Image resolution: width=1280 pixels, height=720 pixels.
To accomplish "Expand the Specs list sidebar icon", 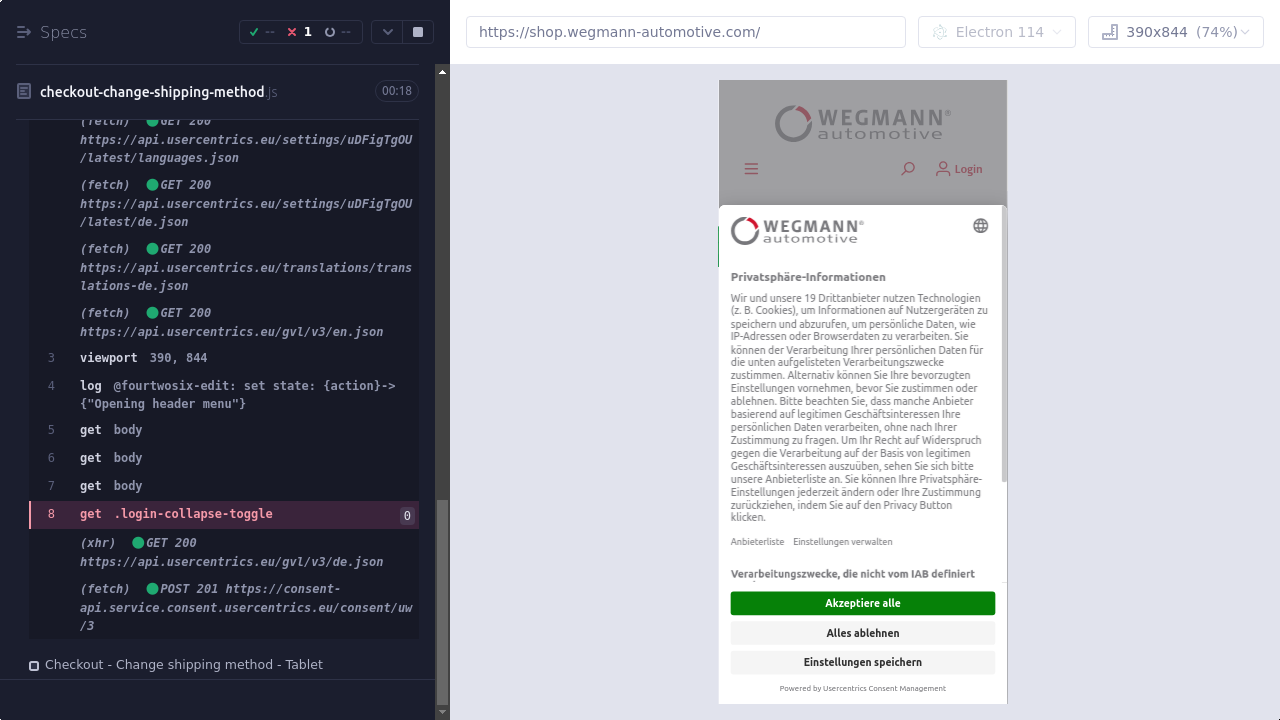I will [24, 32].
